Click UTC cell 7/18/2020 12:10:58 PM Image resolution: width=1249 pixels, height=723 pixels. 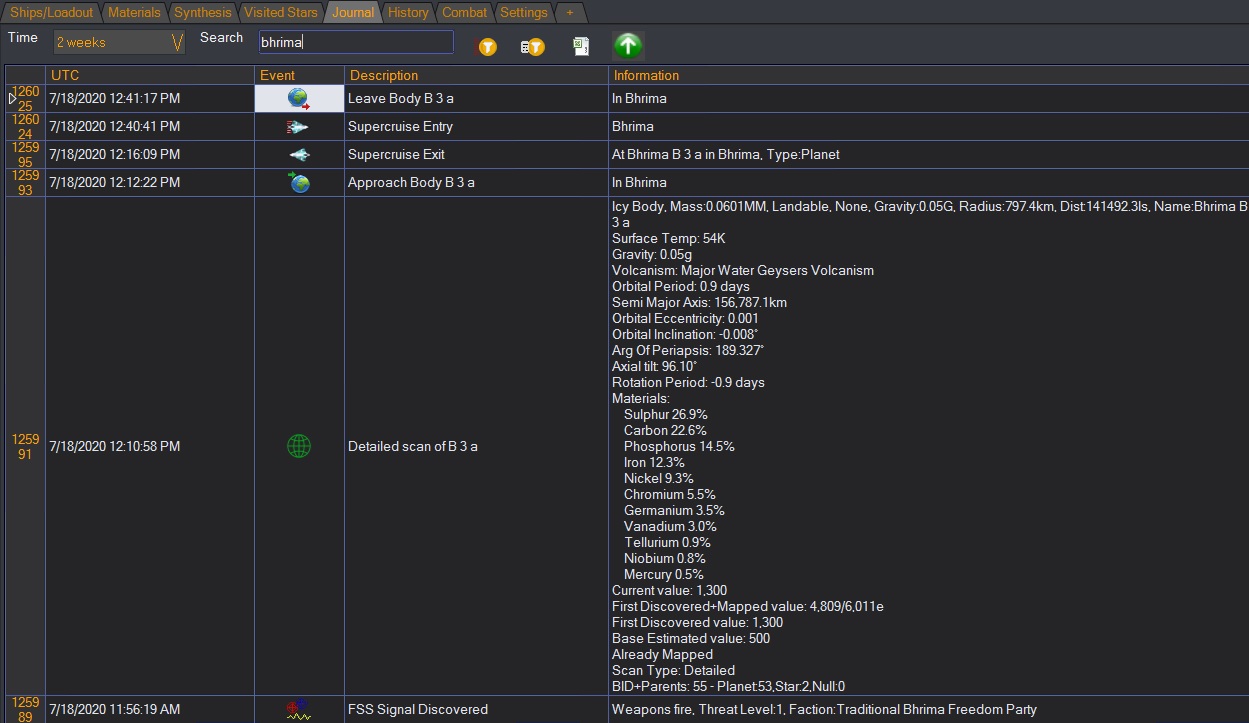coord(150,447)
